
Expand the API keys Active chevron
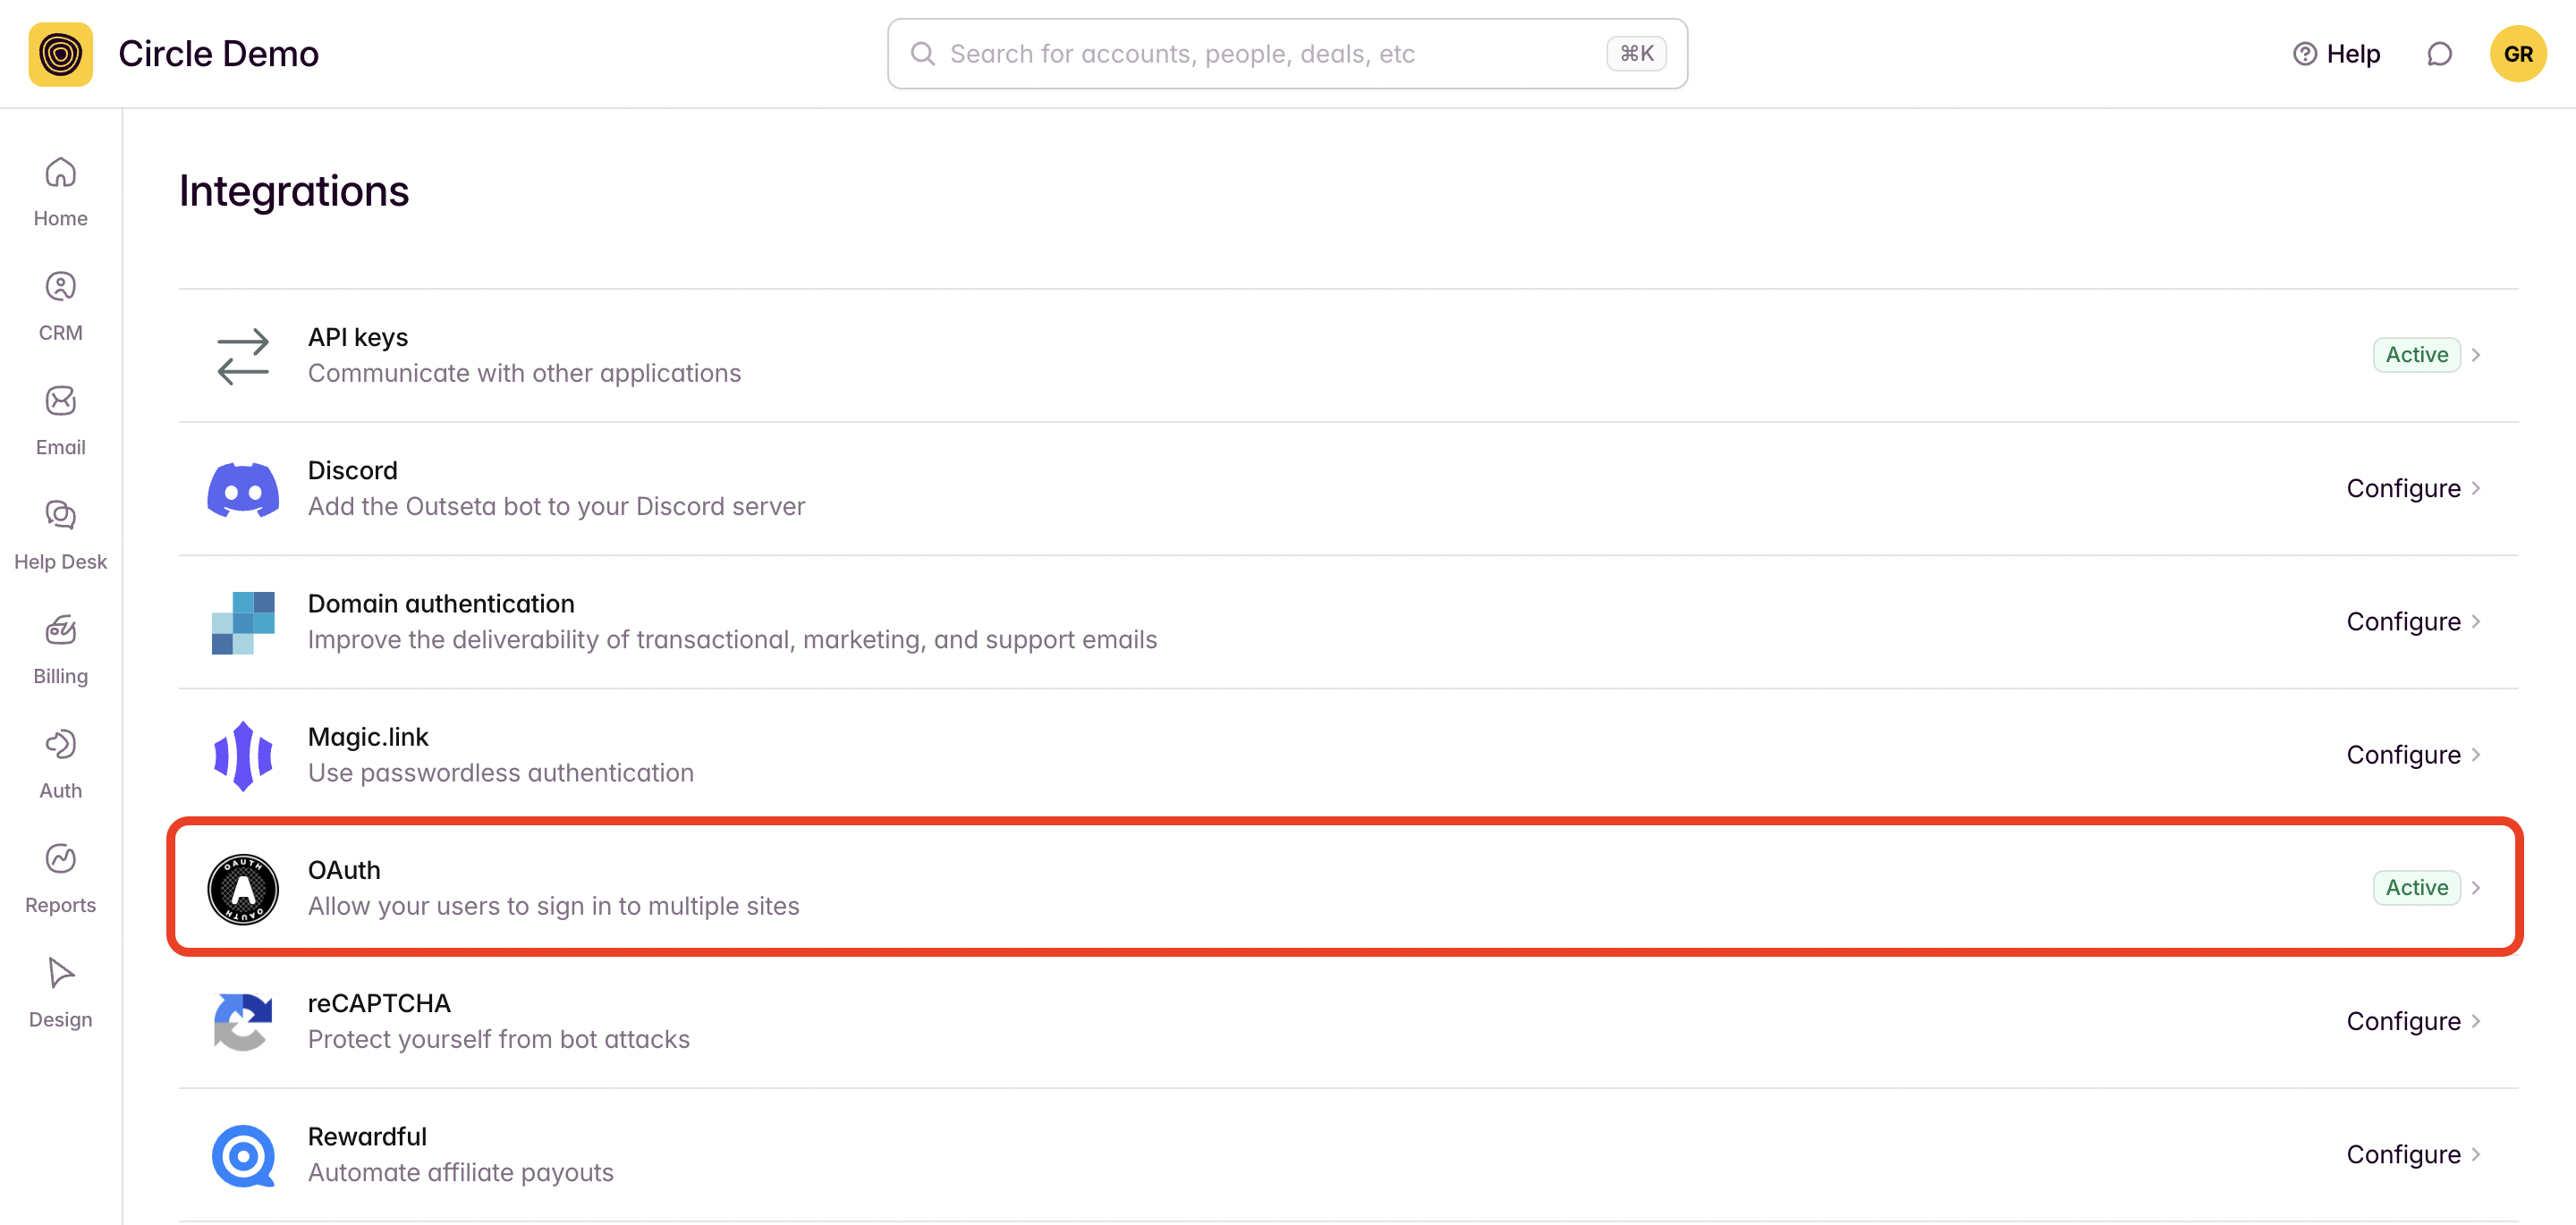2476,355
